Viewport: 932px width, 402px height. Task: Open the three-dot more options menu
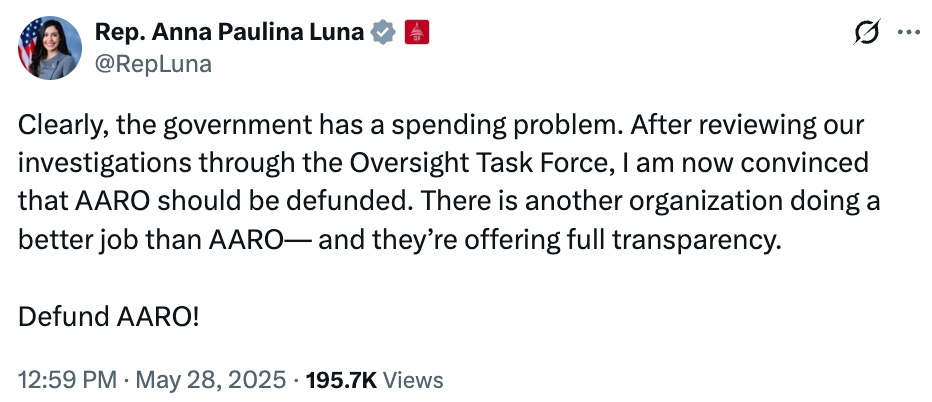click(908, 33)
